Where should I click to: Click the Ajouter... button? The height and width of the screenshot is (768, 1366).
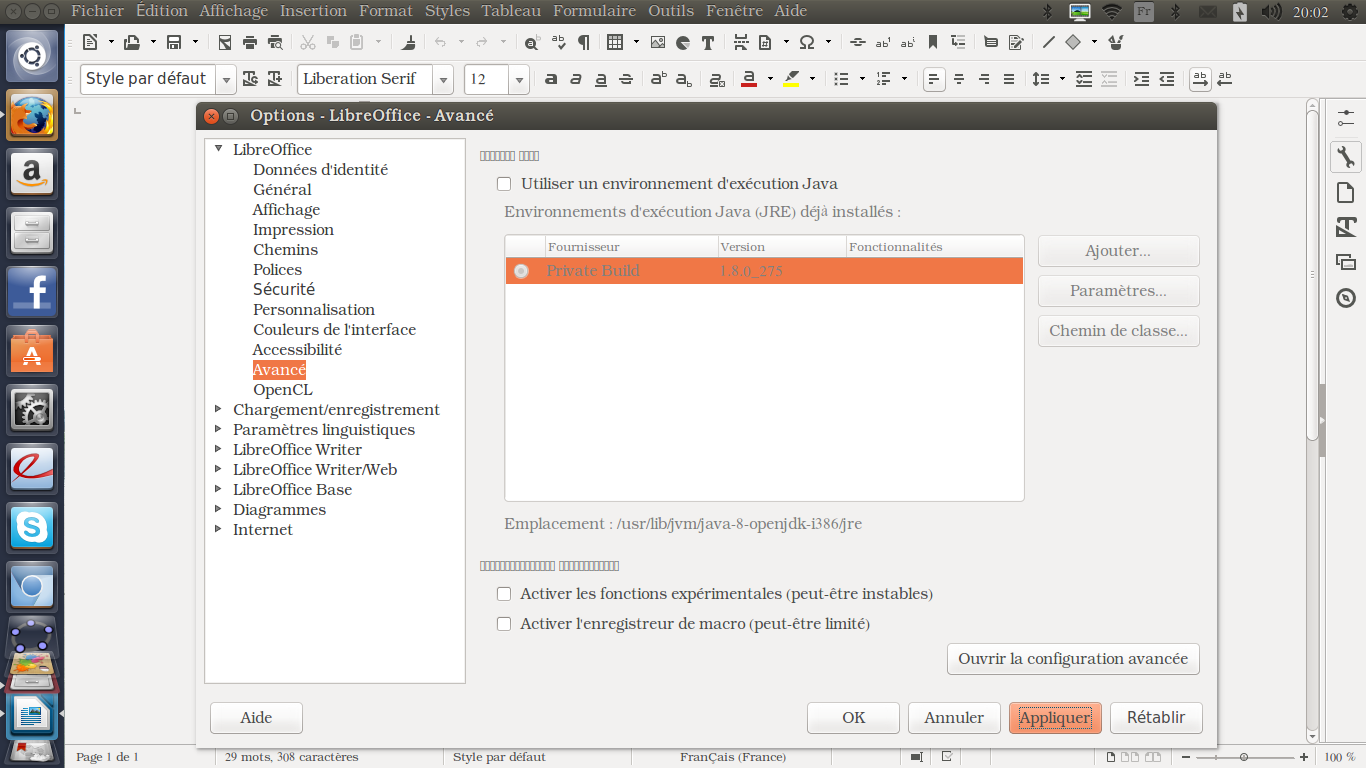point(1118,251)
